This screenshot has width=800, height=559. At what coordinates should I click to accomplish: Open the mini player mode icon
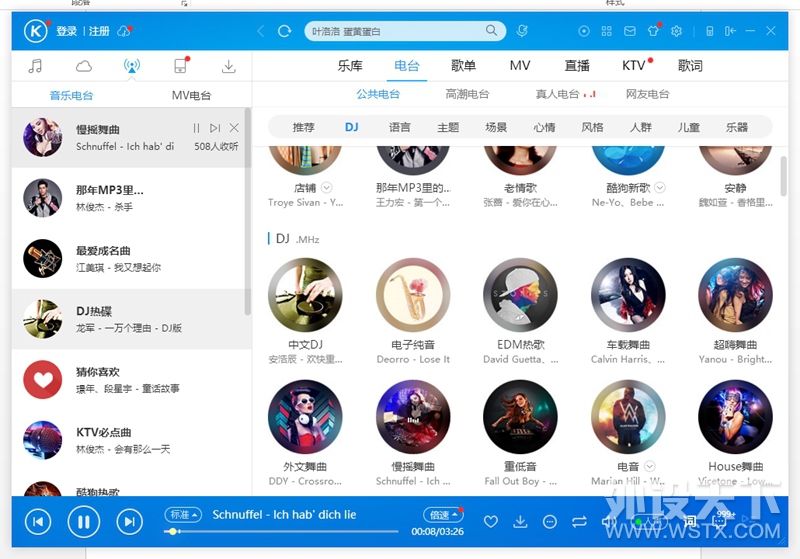point(730,31)
